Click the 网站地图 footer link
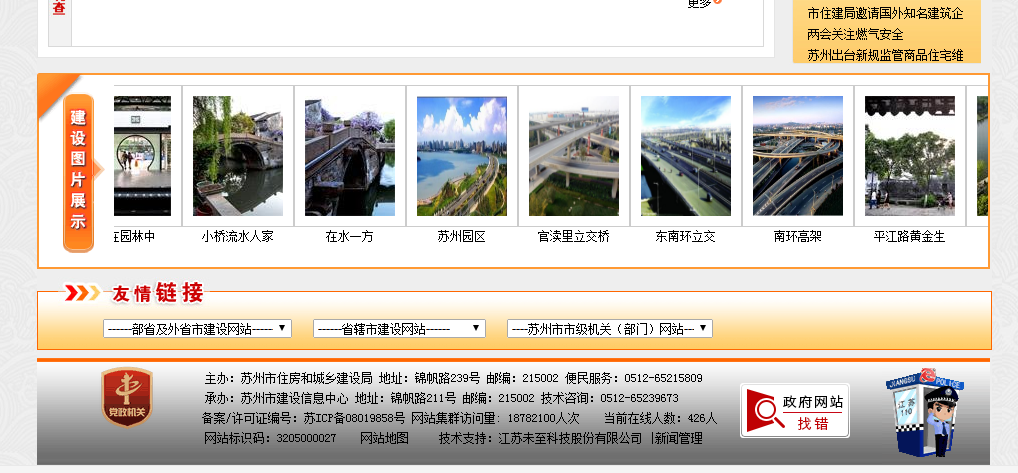The image size is (1018, 473). (384, 438)
